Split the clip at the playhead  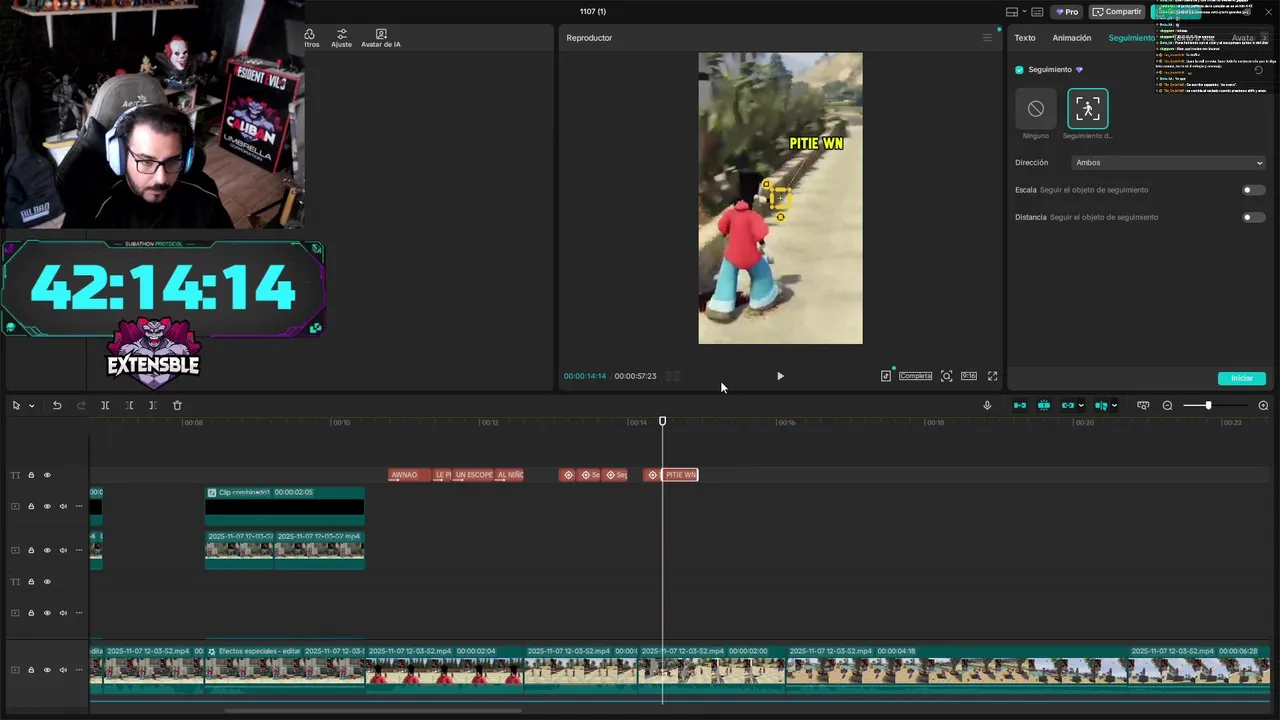105,405
